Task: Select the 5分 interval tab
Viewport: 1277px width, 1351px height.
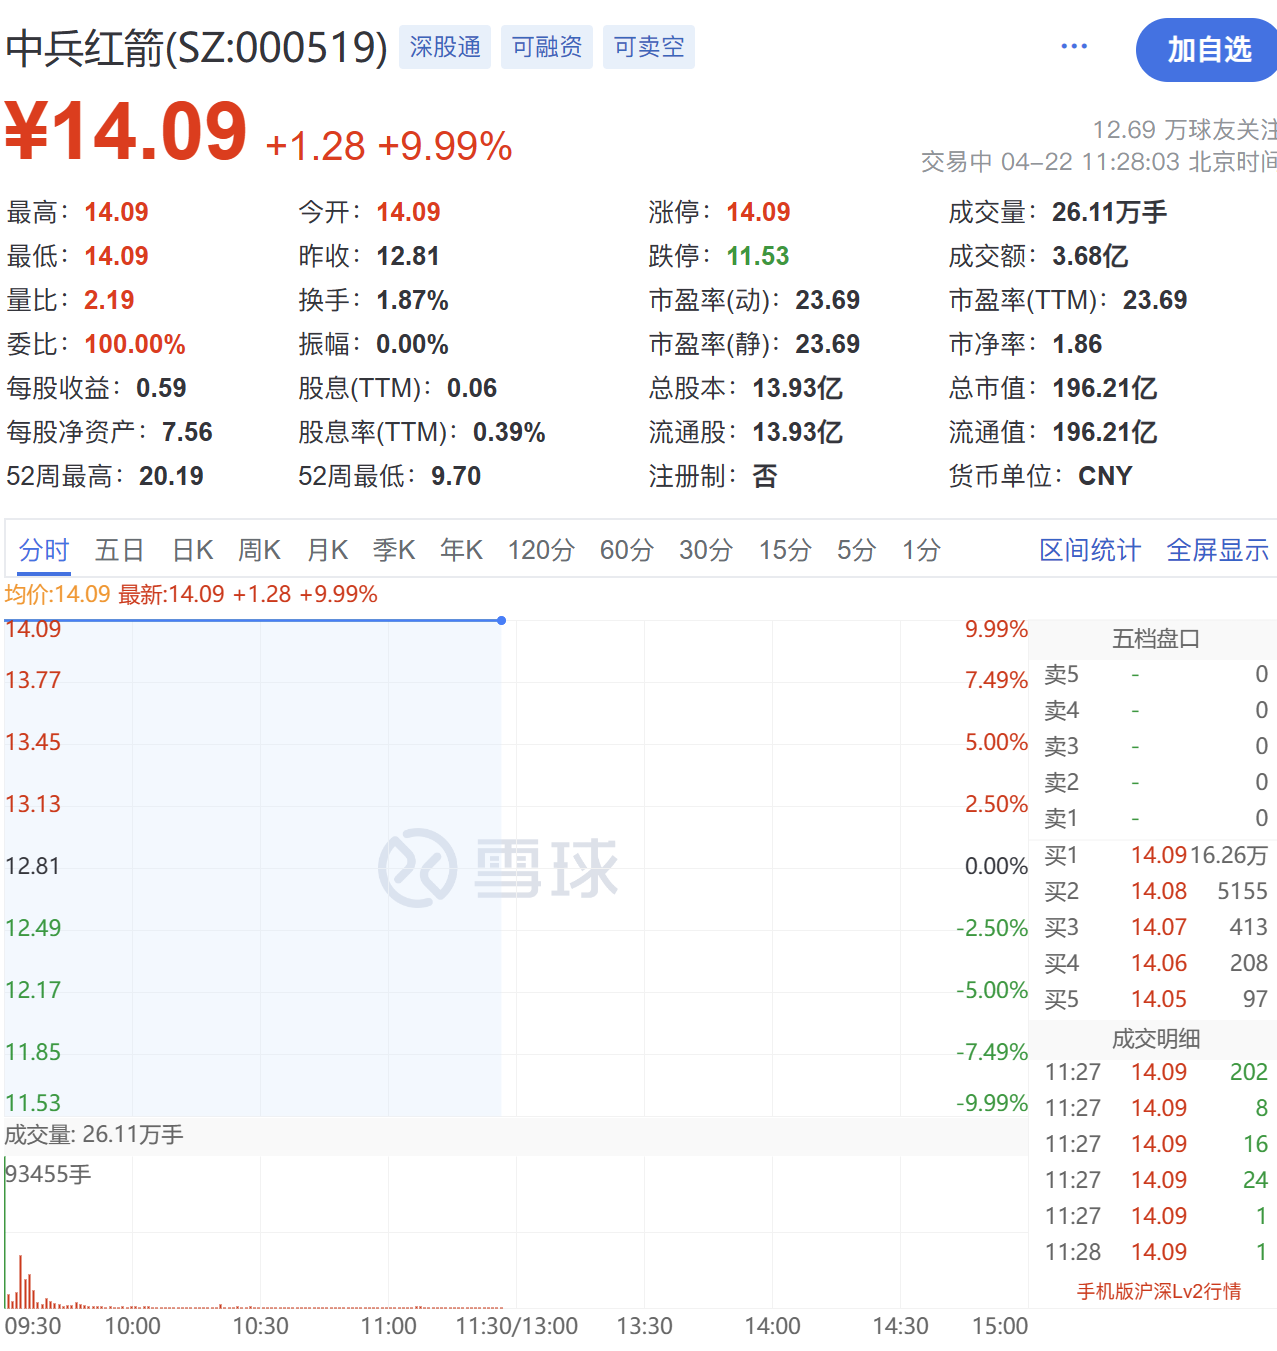Action: (857, 550)
